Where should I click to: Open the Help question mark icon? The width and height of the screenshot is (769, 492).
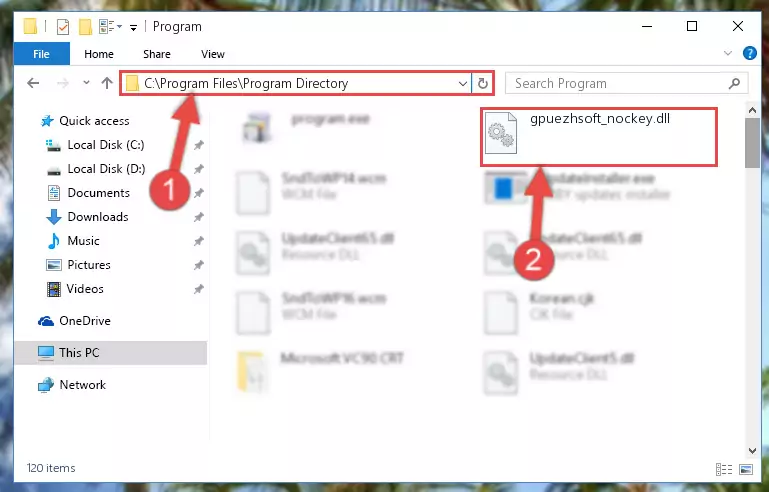pos(749,53)
